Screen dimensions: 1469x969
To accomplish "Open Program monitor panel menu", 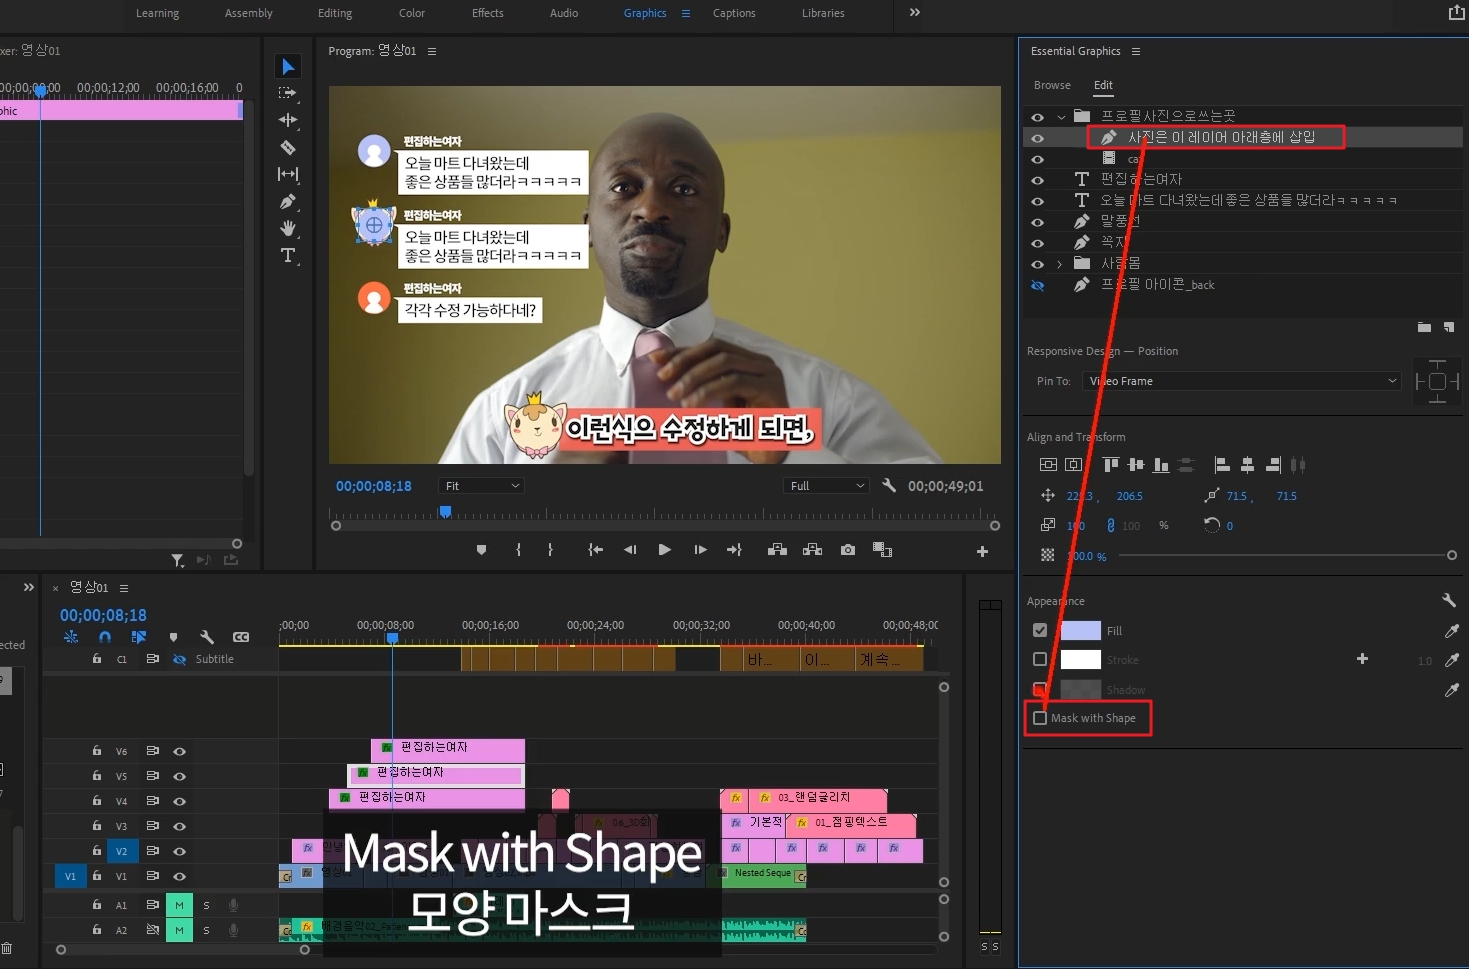I will [x=432, y=51].
